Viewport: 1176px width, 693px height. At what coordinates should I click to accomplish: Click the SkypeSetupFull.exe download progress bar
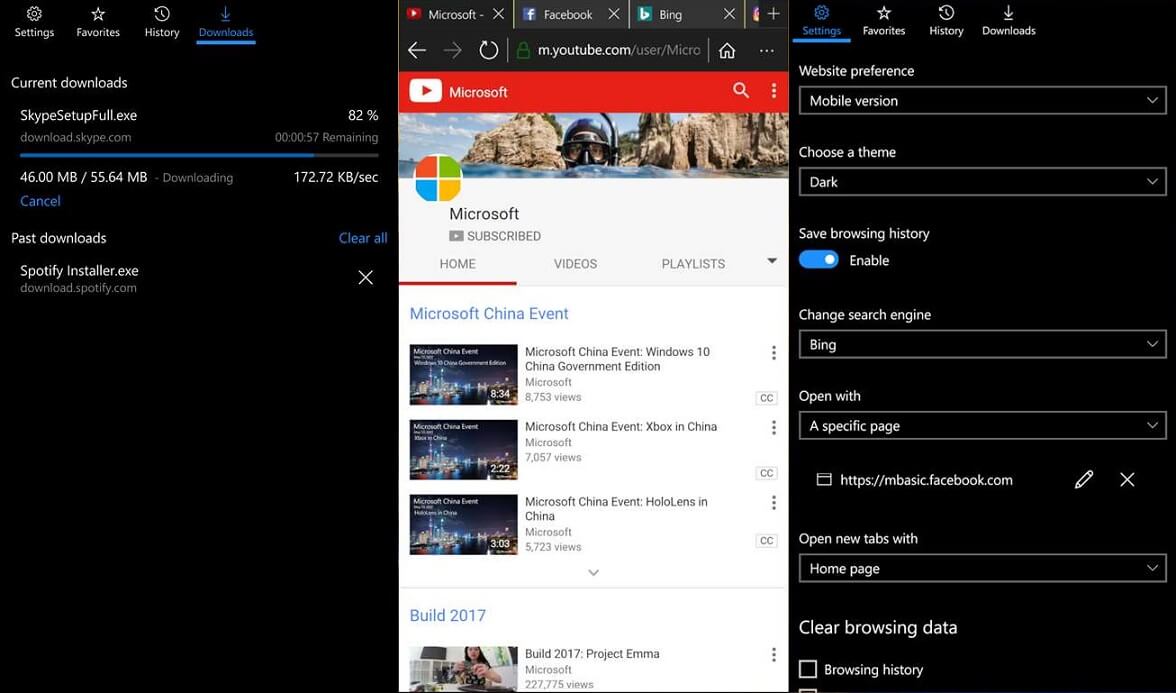pos(200,155)
